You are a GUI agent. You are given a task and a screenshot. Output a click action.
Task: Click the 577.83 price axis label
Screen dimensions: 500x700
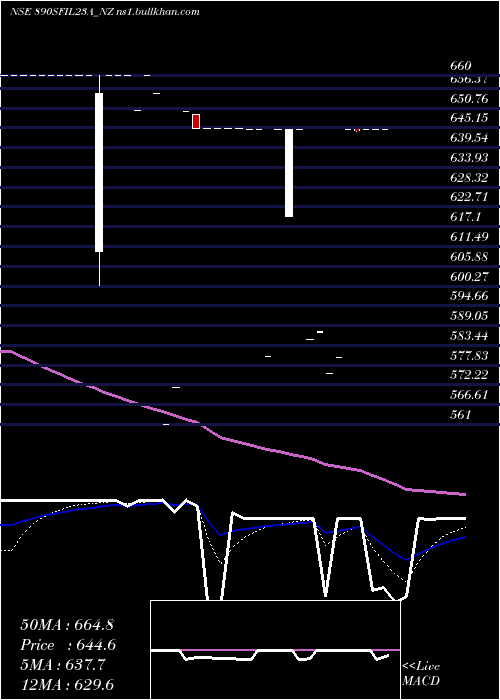tap(469, 355)
